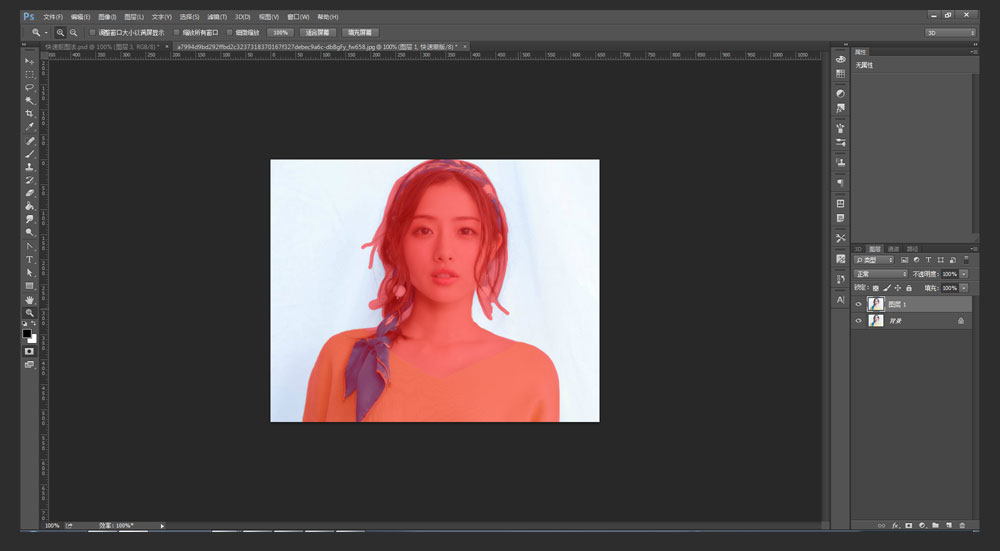Click the lock all icon in Layers panel
Image resolution: width=1000 pixels, height=551 pixels.
point(908,288)
